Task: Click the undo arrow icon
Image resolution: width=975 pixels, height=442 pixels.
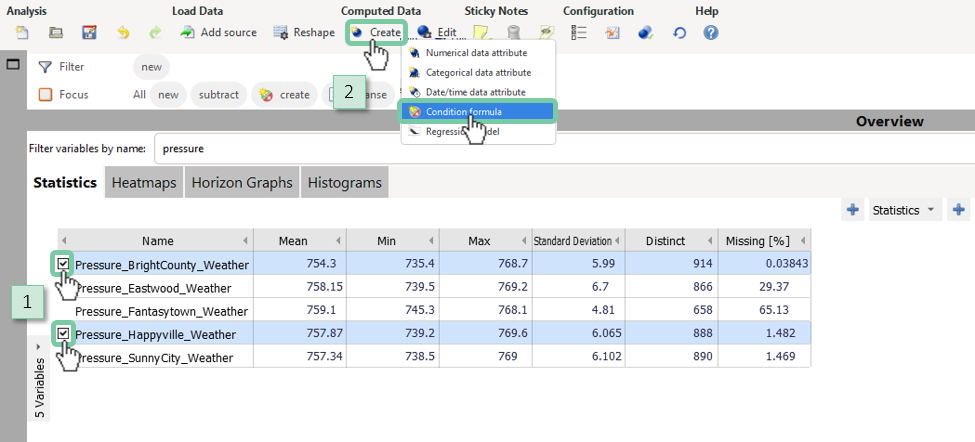Action: click(x=123, y=33)
